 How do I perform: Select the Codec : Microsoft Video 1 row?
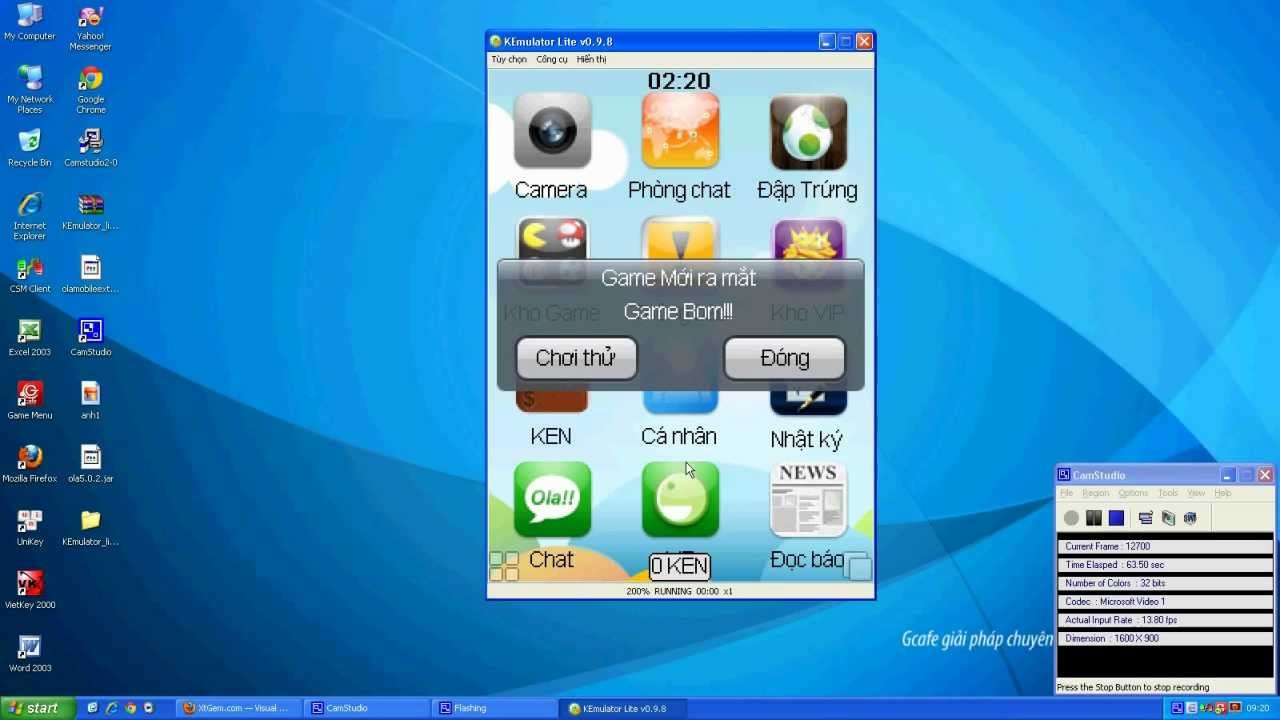point(1165,602)
